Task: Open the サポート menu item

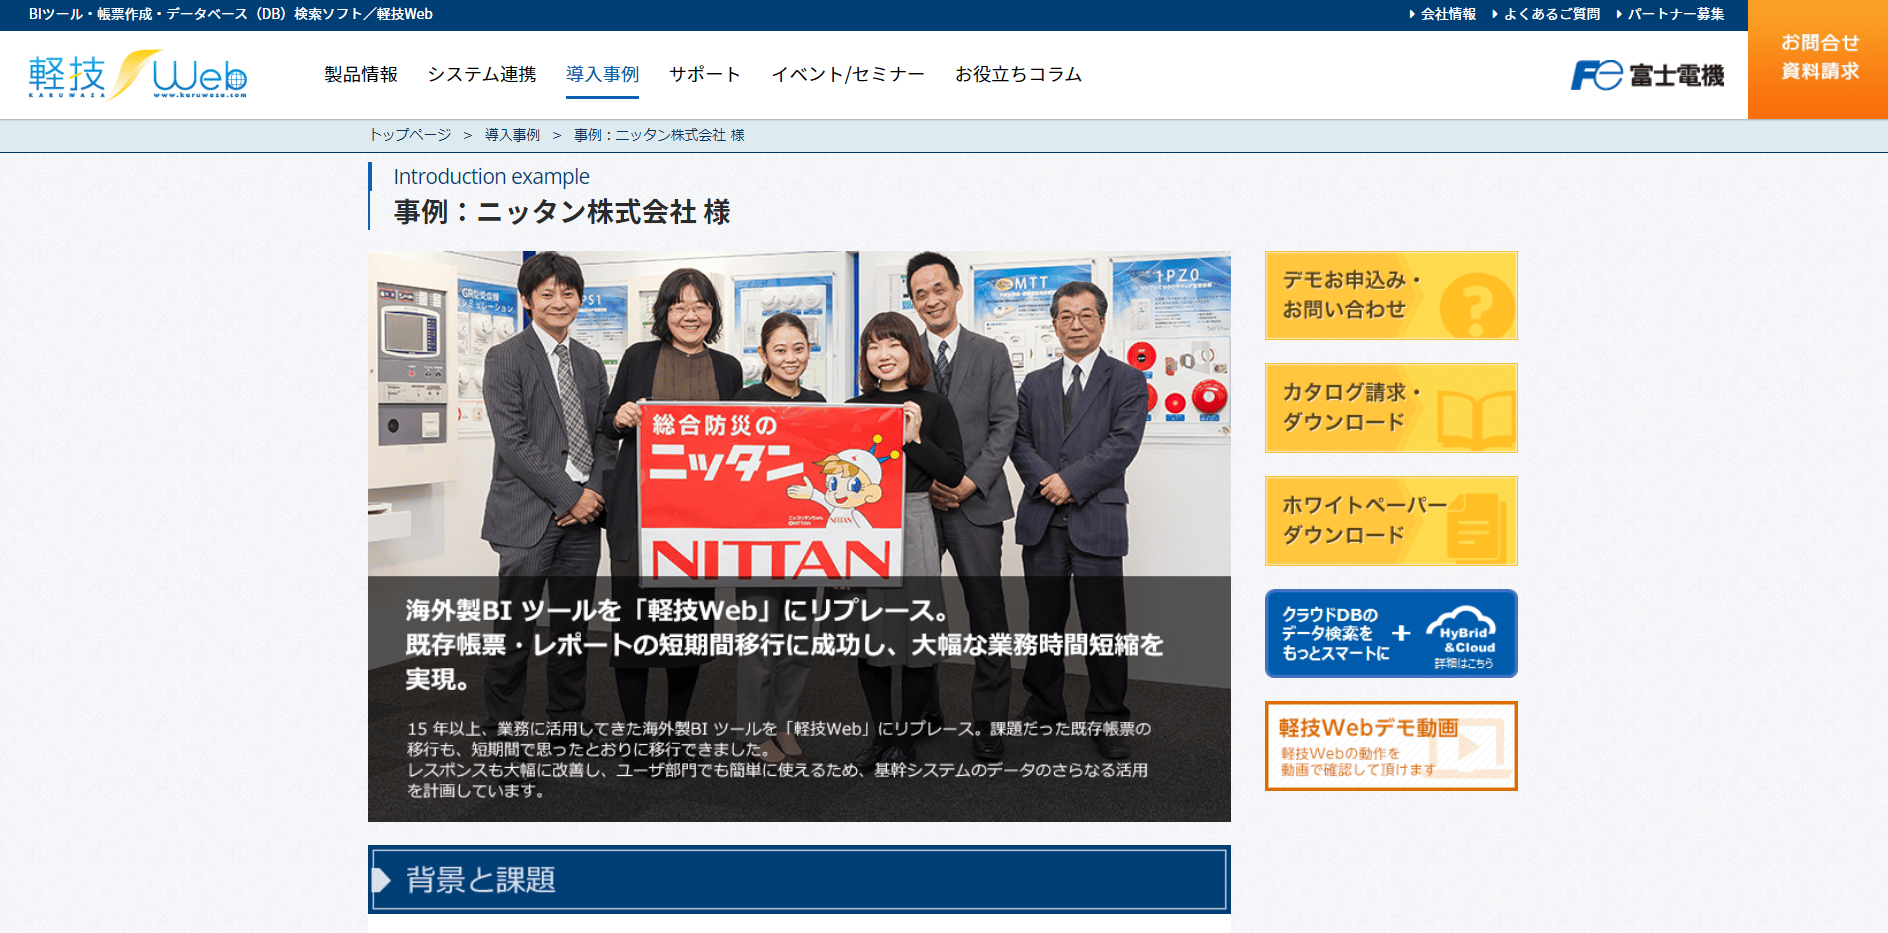Action: [705, 74]
